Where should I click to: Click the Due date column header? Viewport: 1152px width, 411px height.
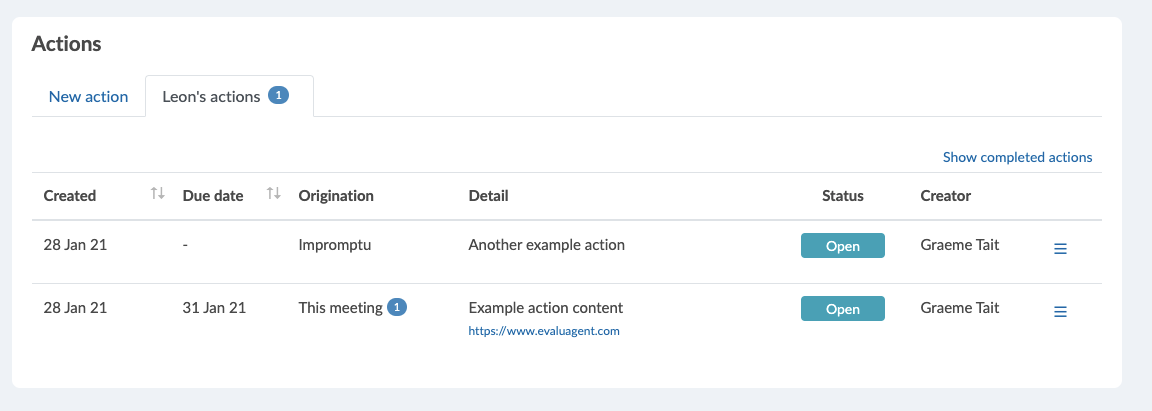pyautogui.click(x=213, y=196)
